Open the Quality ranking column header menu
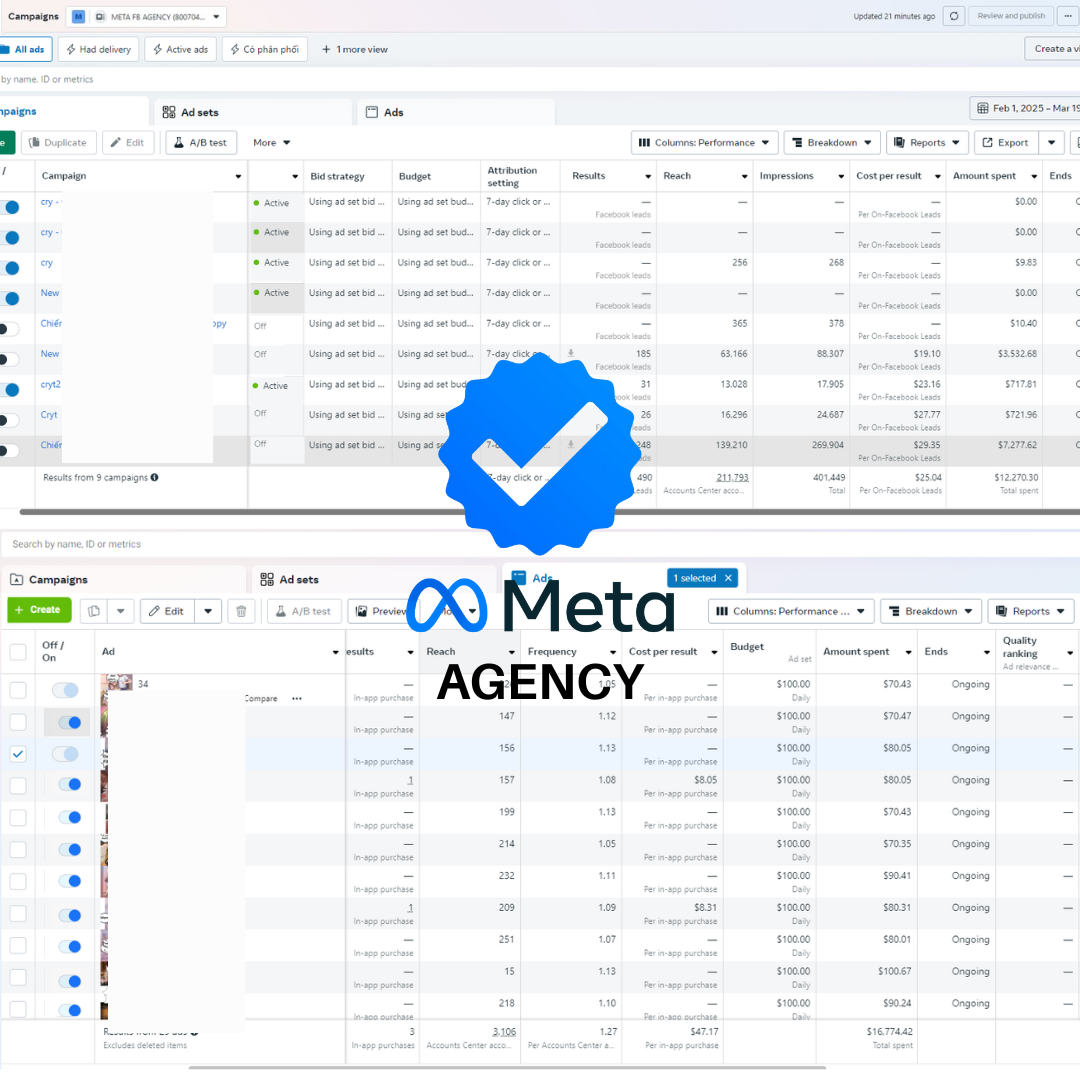 (x=1070, y=653)
